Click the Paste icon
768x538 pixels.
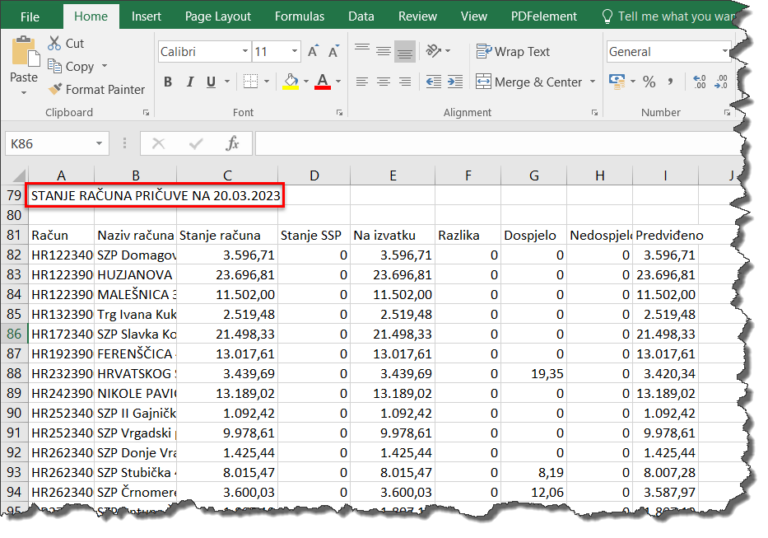click(24, 54)
